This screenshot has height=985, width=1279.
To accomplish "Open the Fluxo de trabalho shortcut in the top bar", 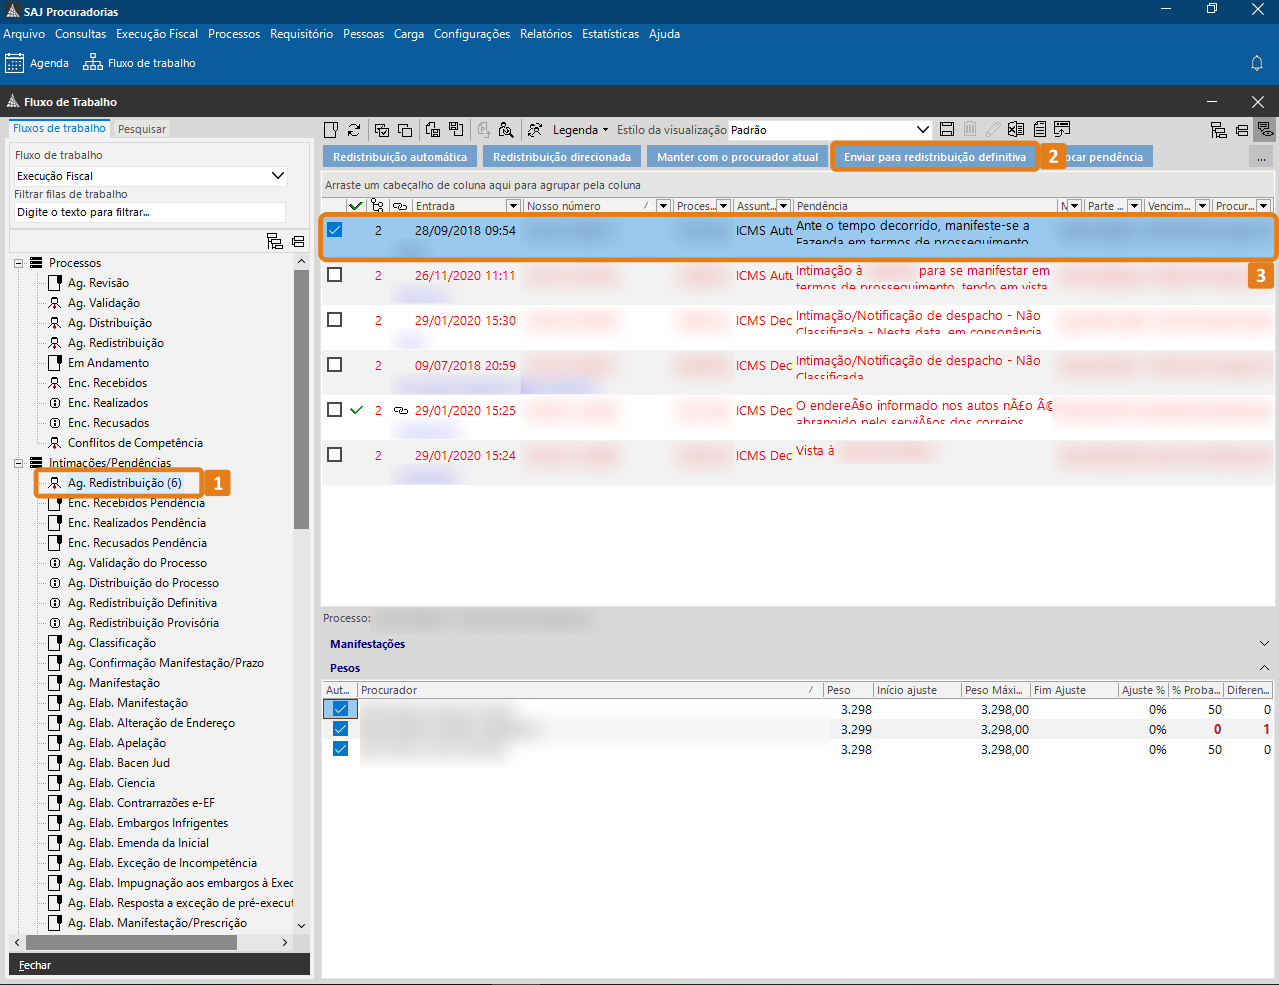I will click(x=139, y=63).
